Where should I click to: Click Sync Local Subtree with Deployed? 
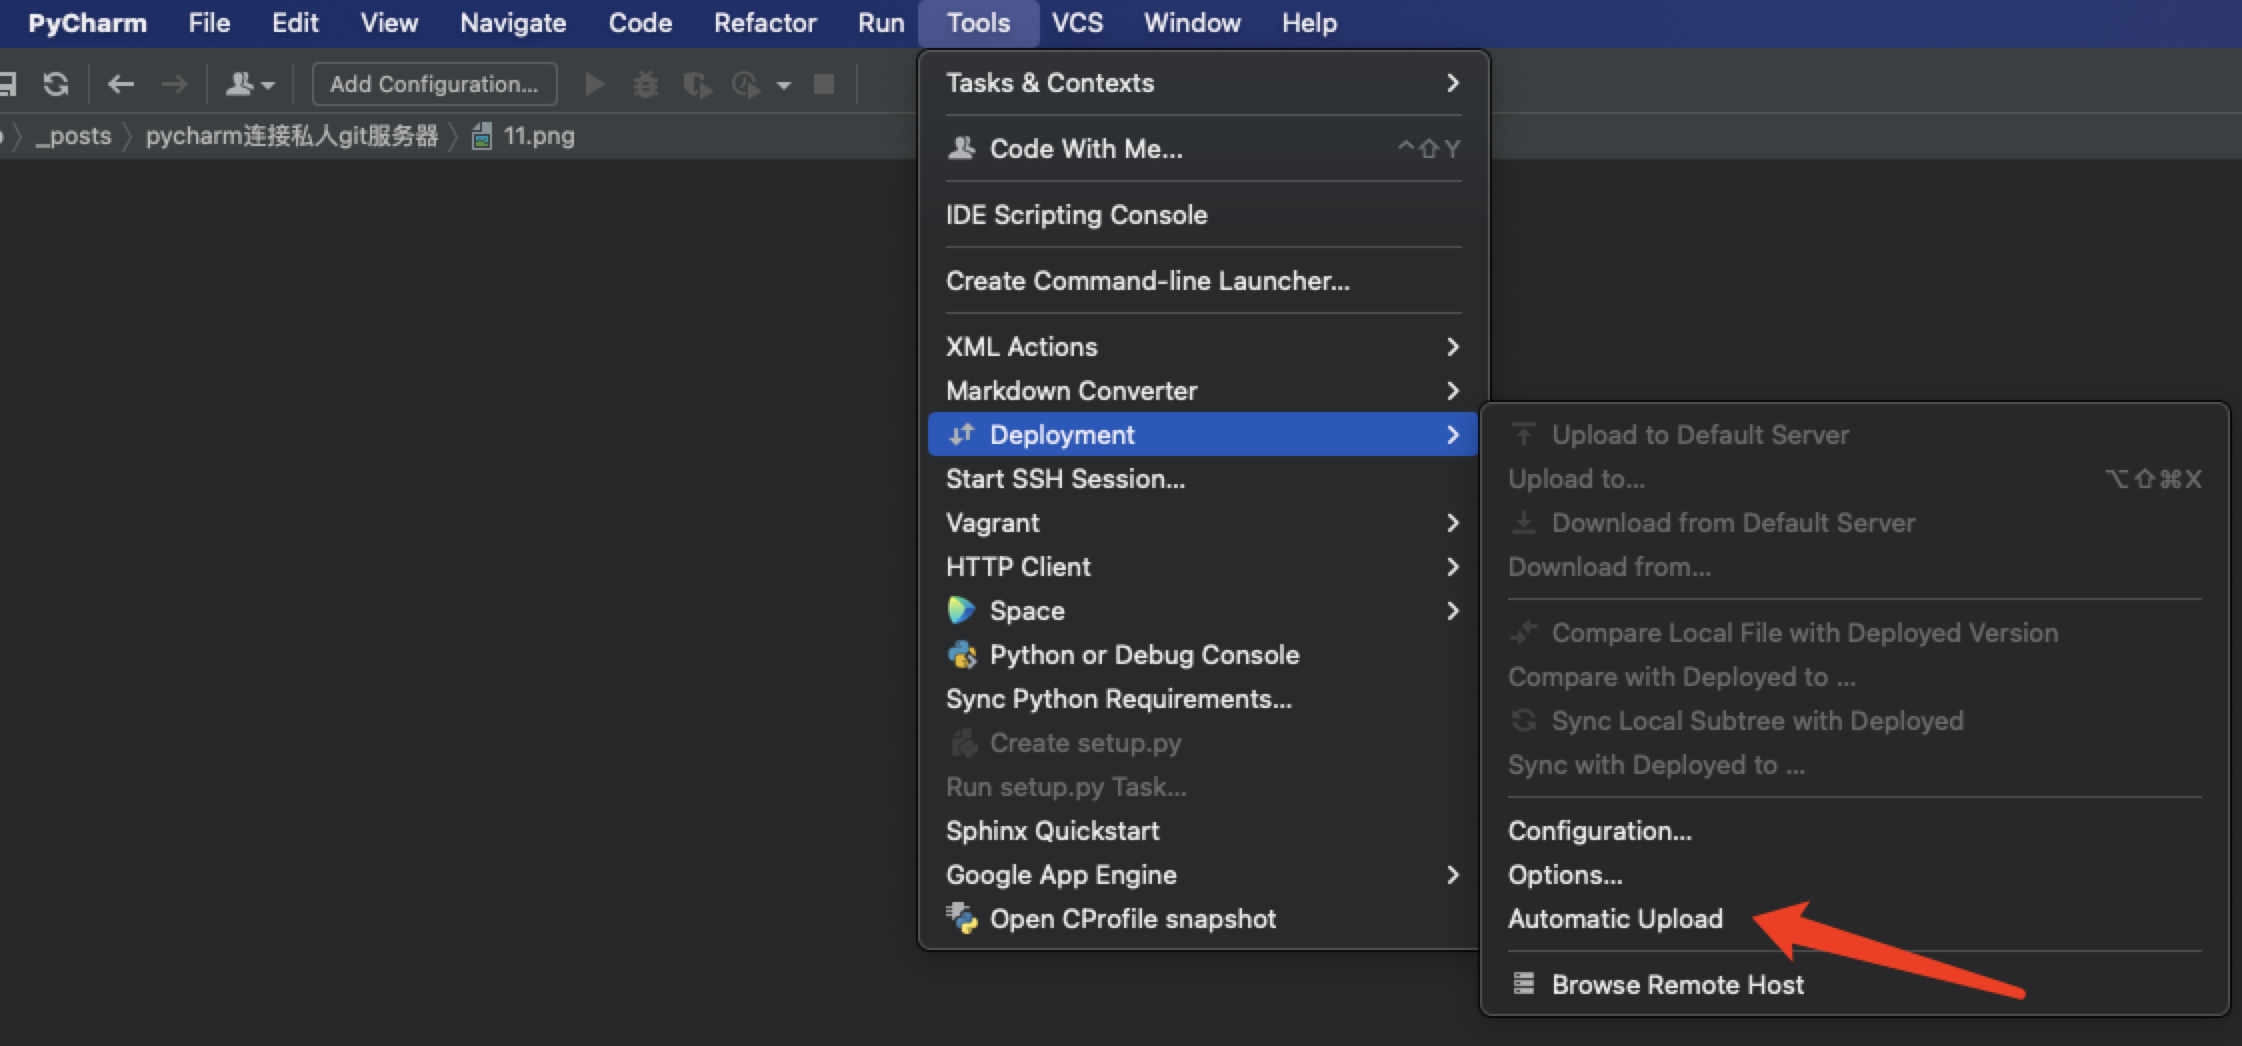coord(1855,721)
